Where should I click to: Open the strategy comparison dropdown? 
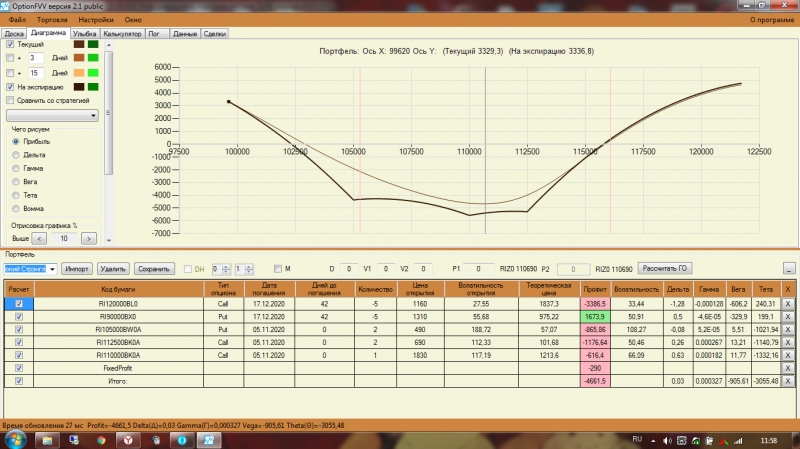pos(52,116)
